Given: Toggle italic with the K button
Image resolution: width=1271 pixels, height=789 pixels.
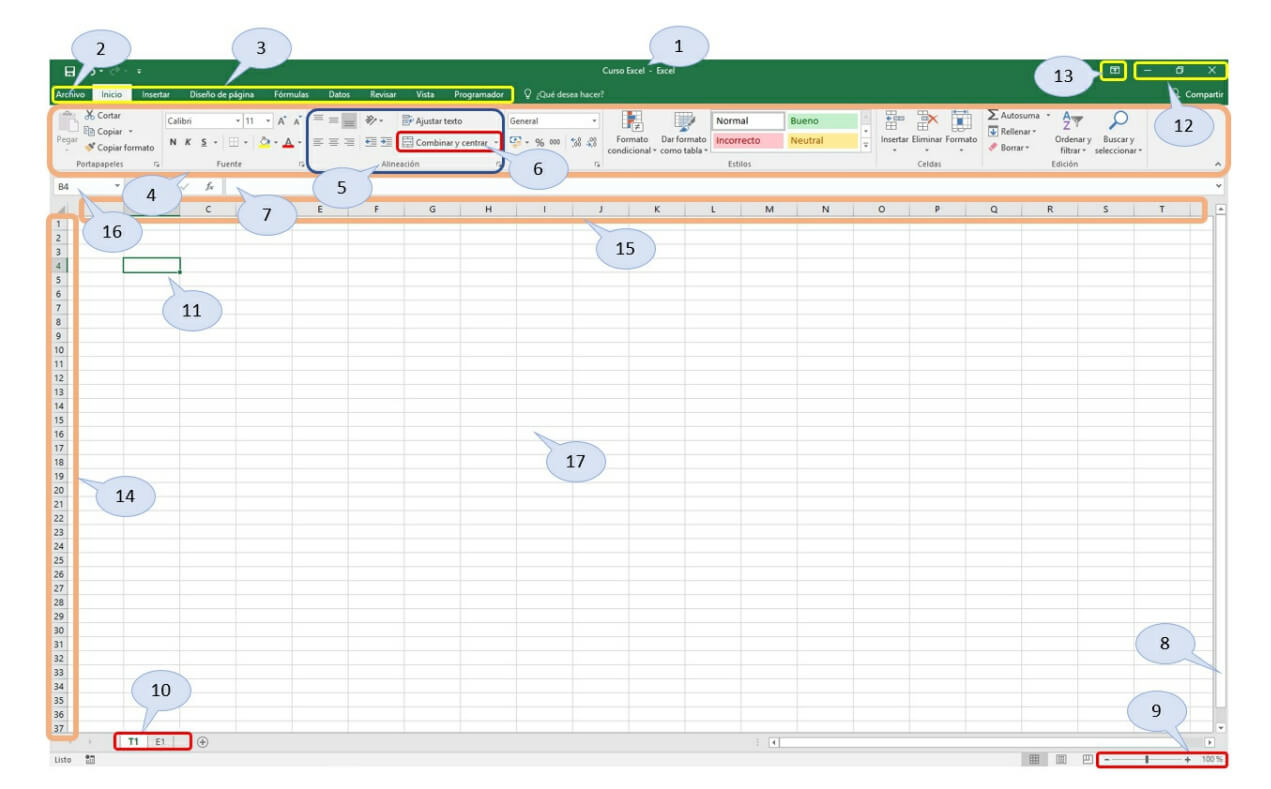Looking at the screenshot, I should [x=188, y=142].
